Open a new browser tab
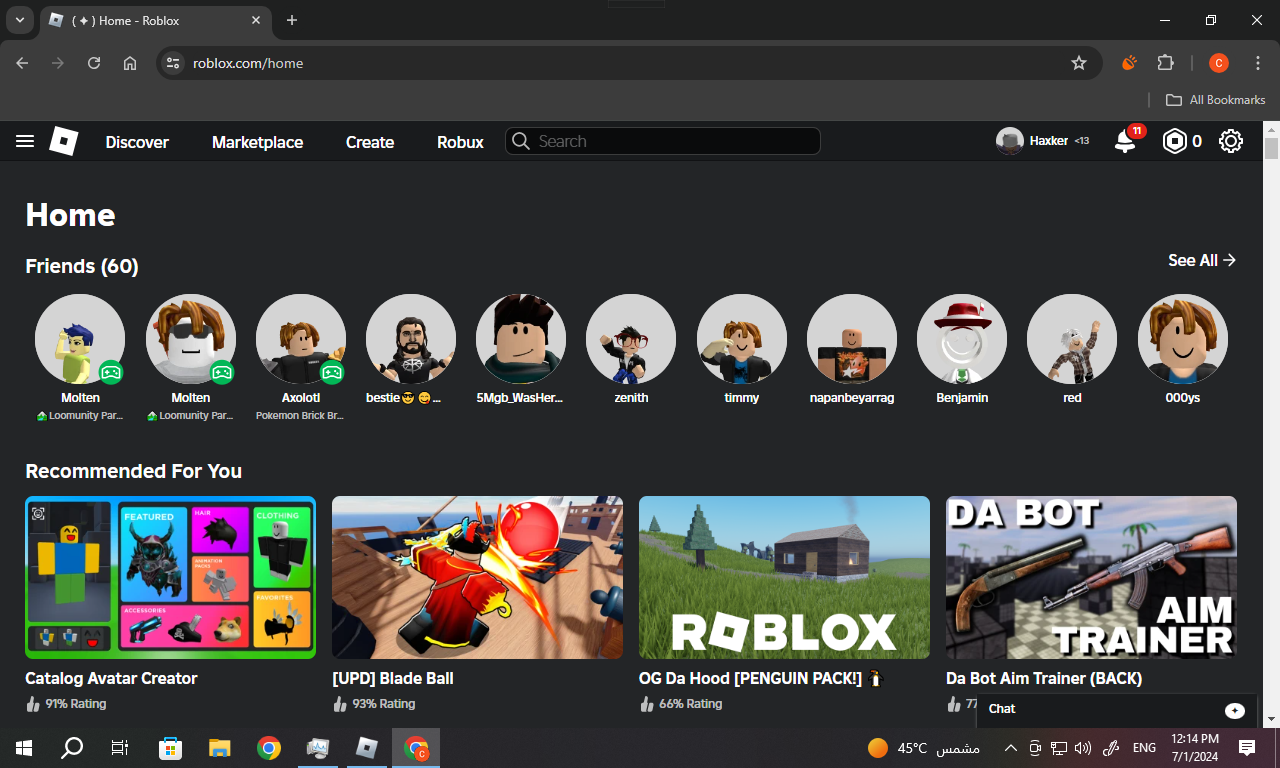The image size is (1280, 768). pos(292,20)
